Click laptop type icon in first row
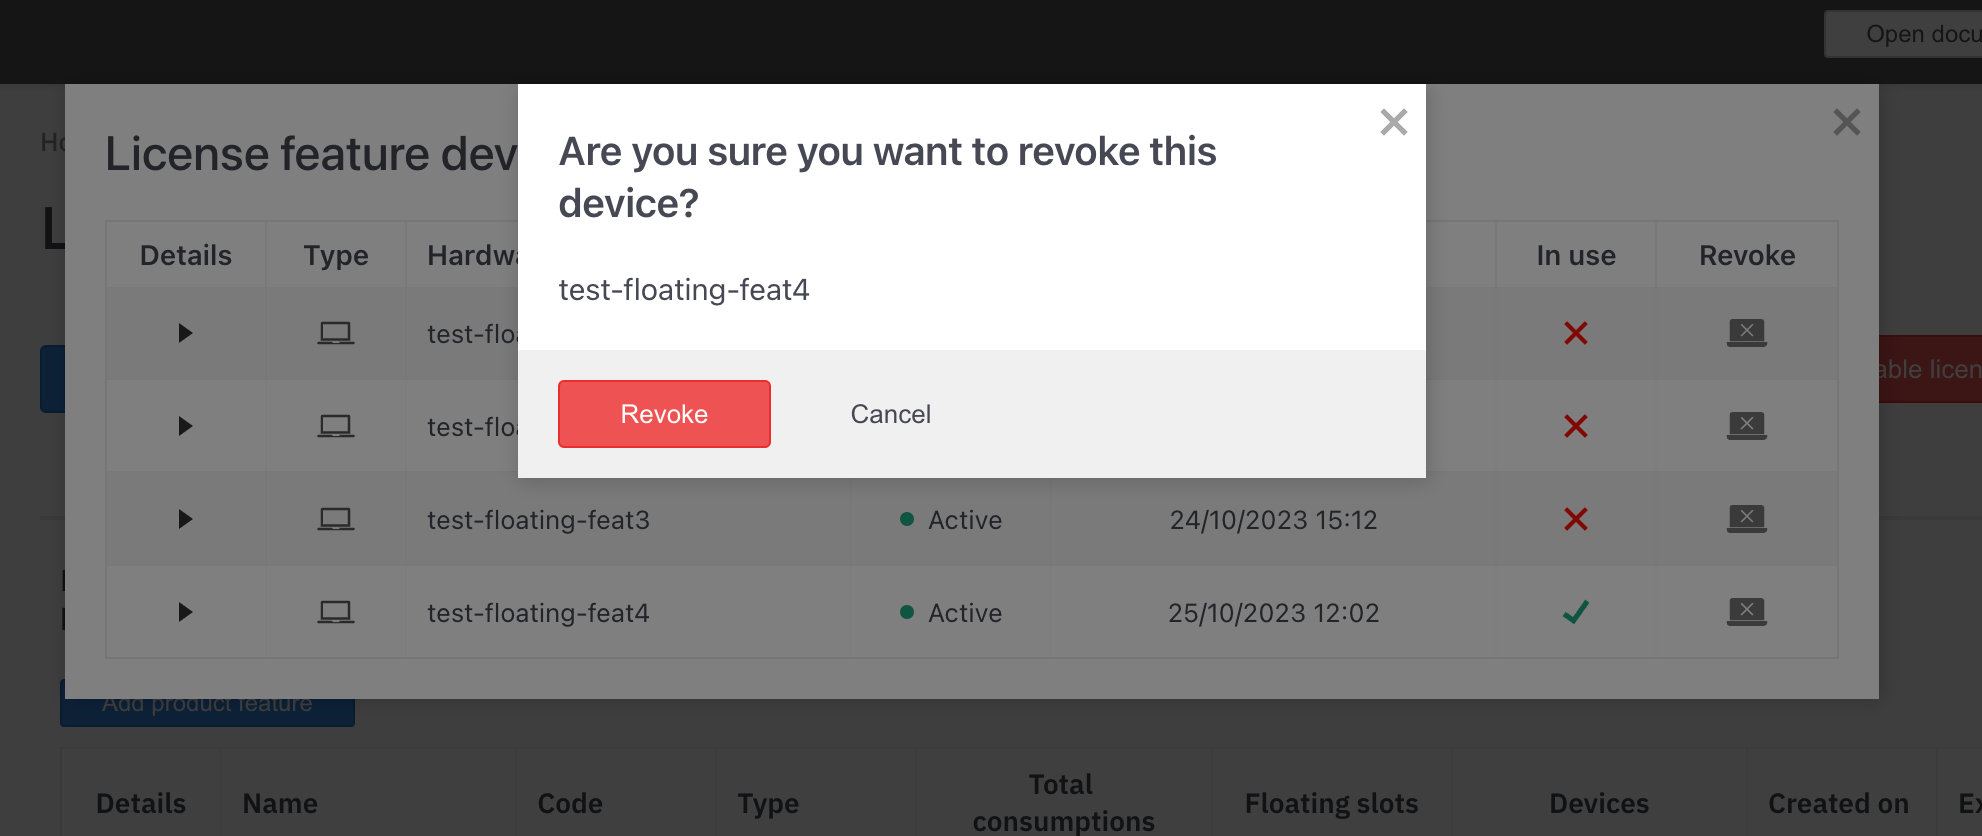1982x836 pixels. tap(336, 333)
